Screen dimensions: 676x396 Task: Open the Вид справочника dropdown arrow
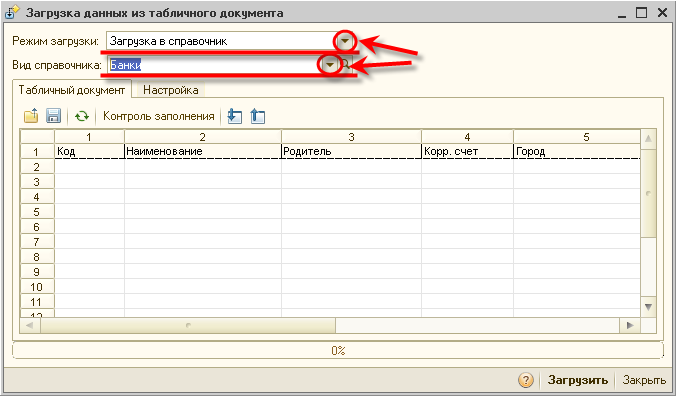pos(330,65)
